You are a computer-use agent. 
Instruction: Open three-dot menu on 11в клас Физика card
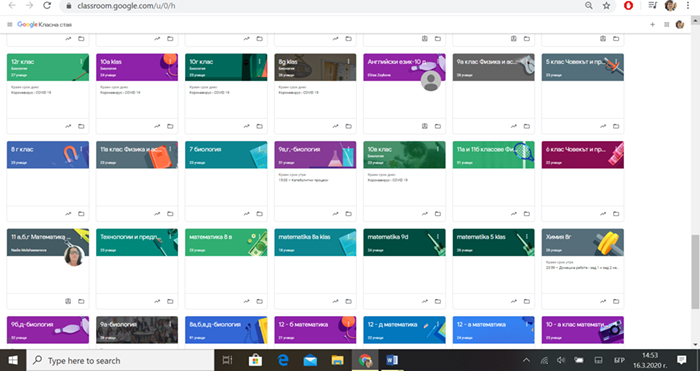pyautogui.click(x=170, y=149)
